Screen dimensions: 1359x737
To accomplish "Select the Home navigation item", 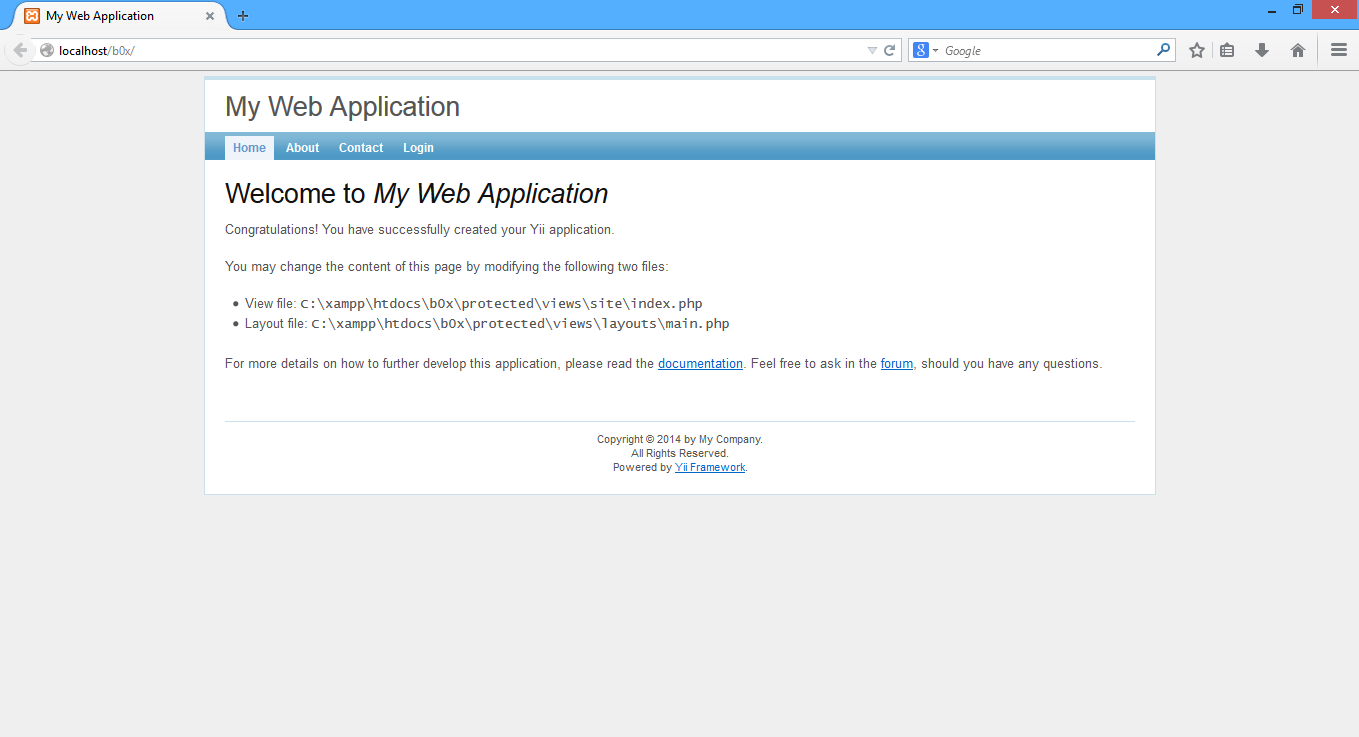I will (x=249, y=147).
